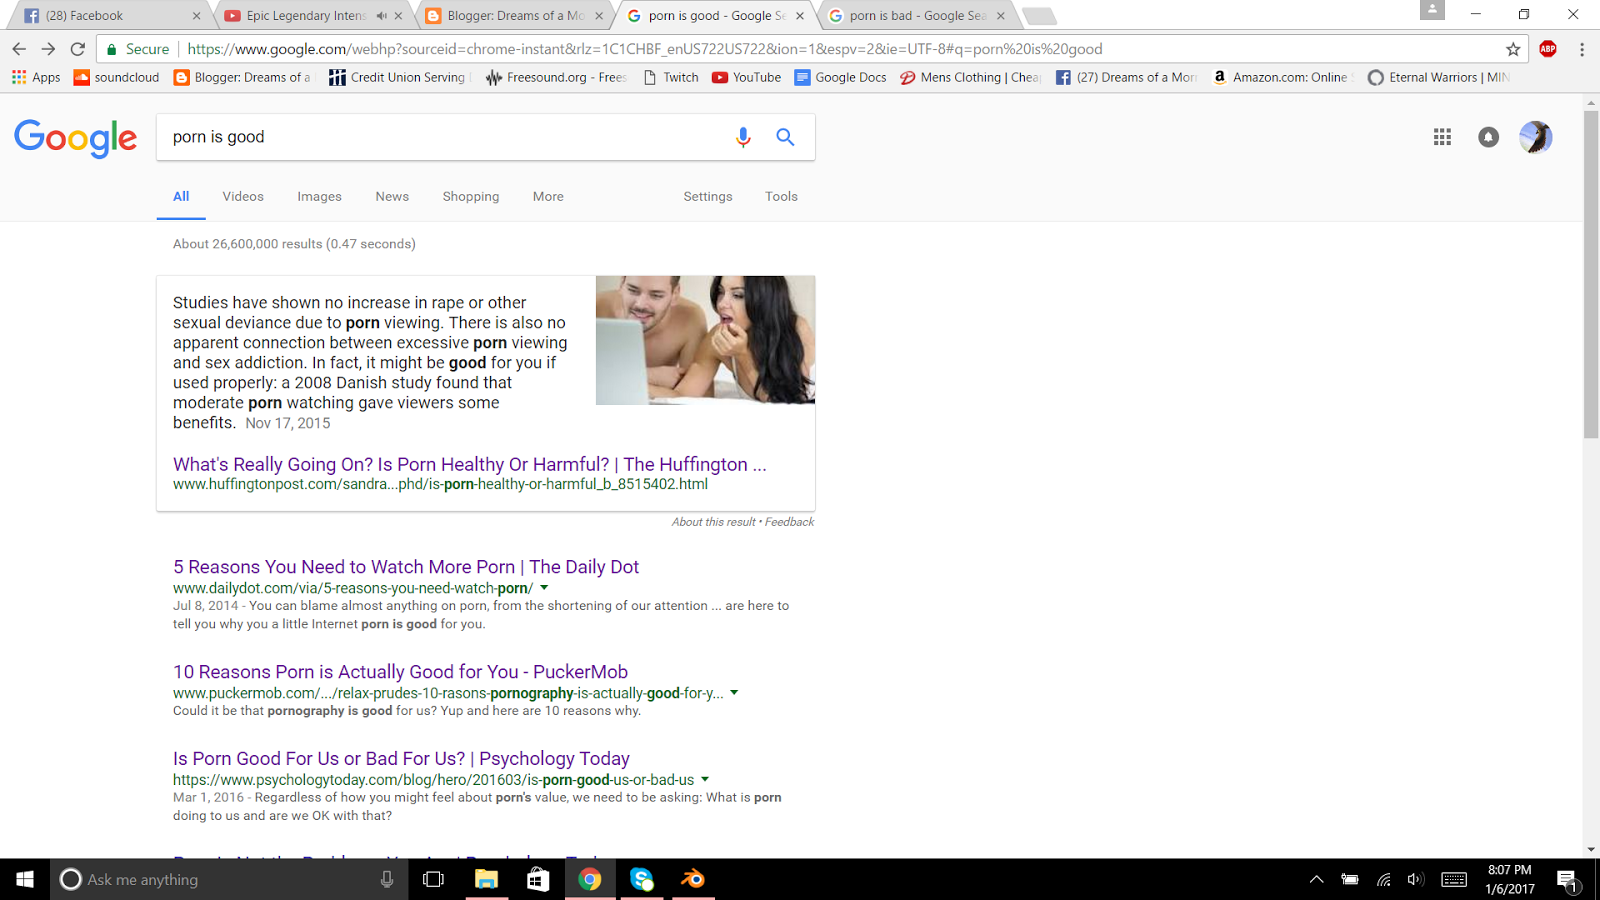Open the PuckerMob result title link
Screen dimensions: 1600x900
pos(400,672)
